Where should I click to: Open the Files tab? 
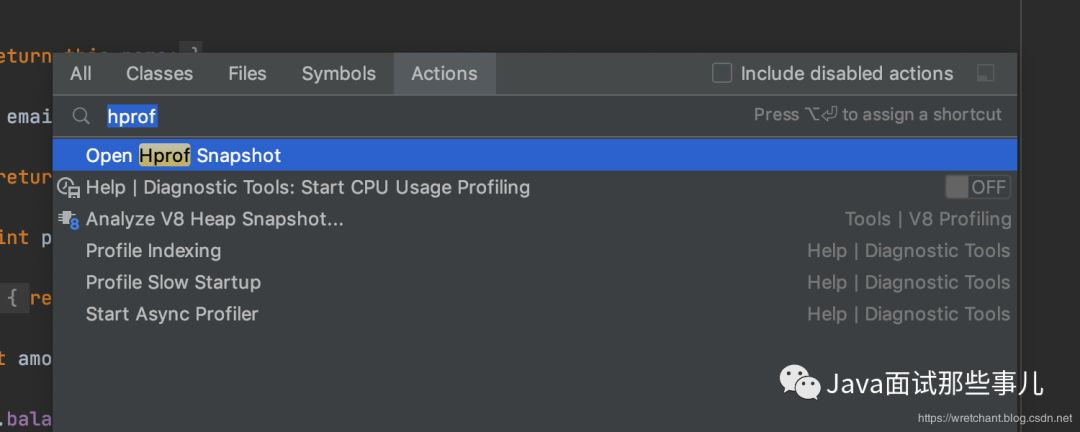[247, 74]
